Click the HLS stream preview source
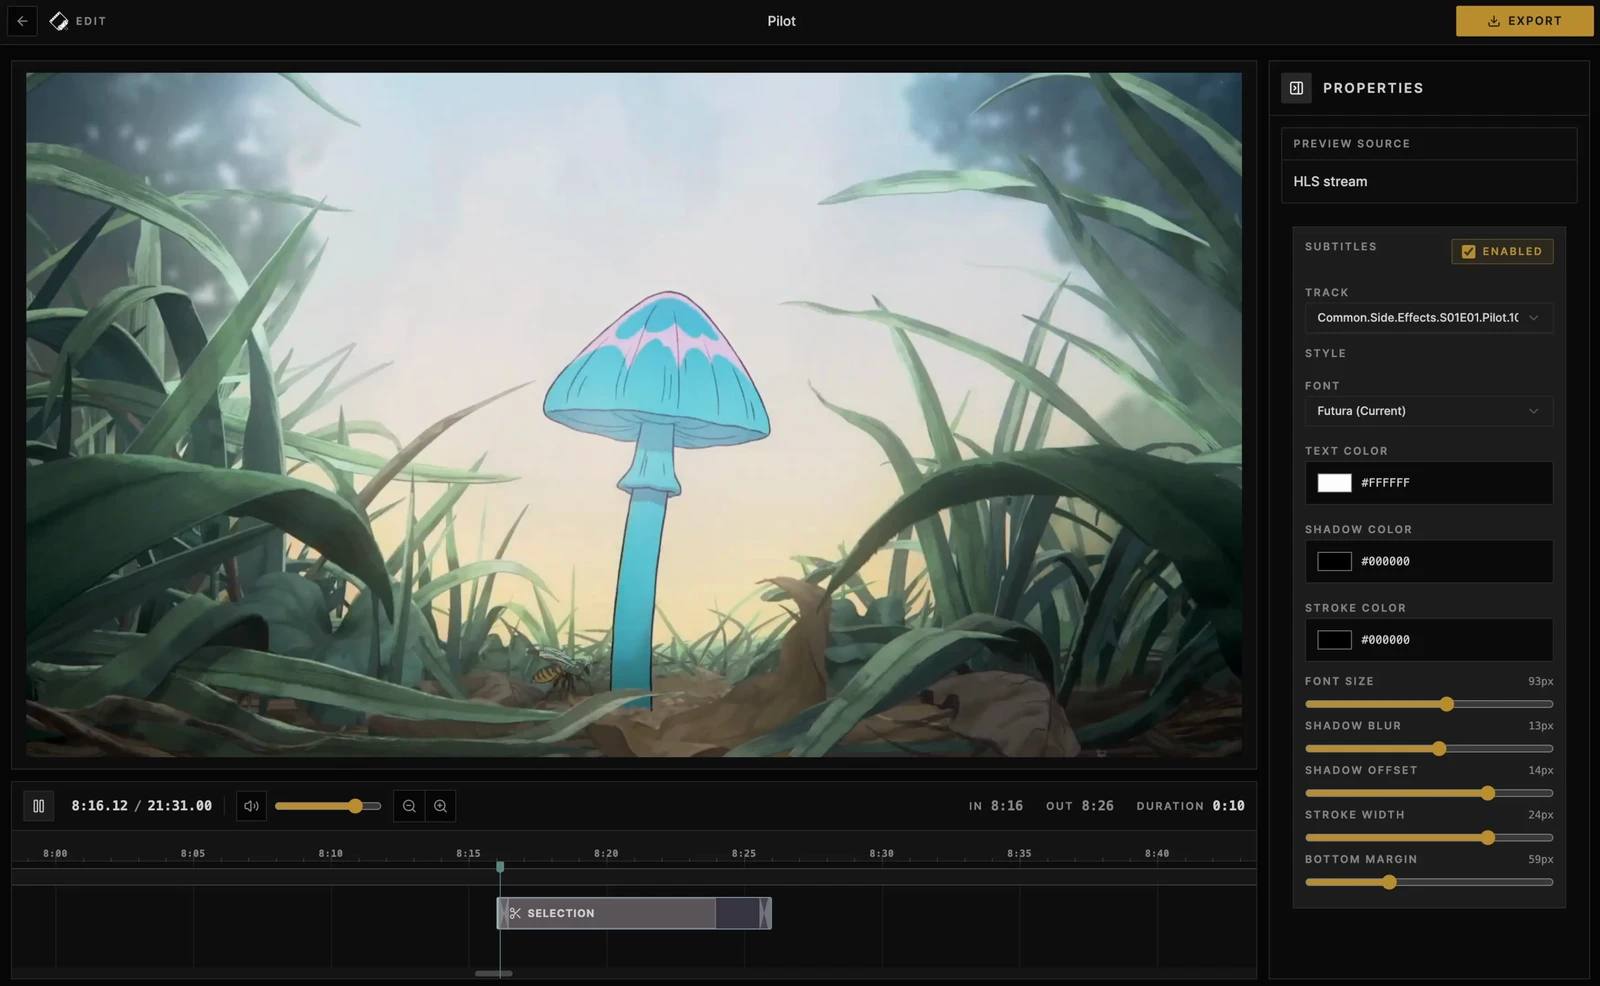 tap(1428, 182)
